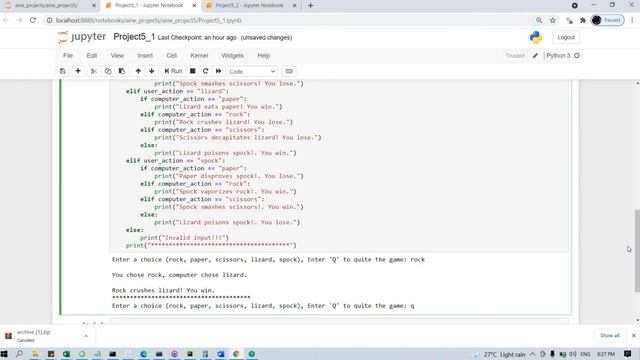
Task: Open the Windows Start menu
Action: tap(4, 354)
